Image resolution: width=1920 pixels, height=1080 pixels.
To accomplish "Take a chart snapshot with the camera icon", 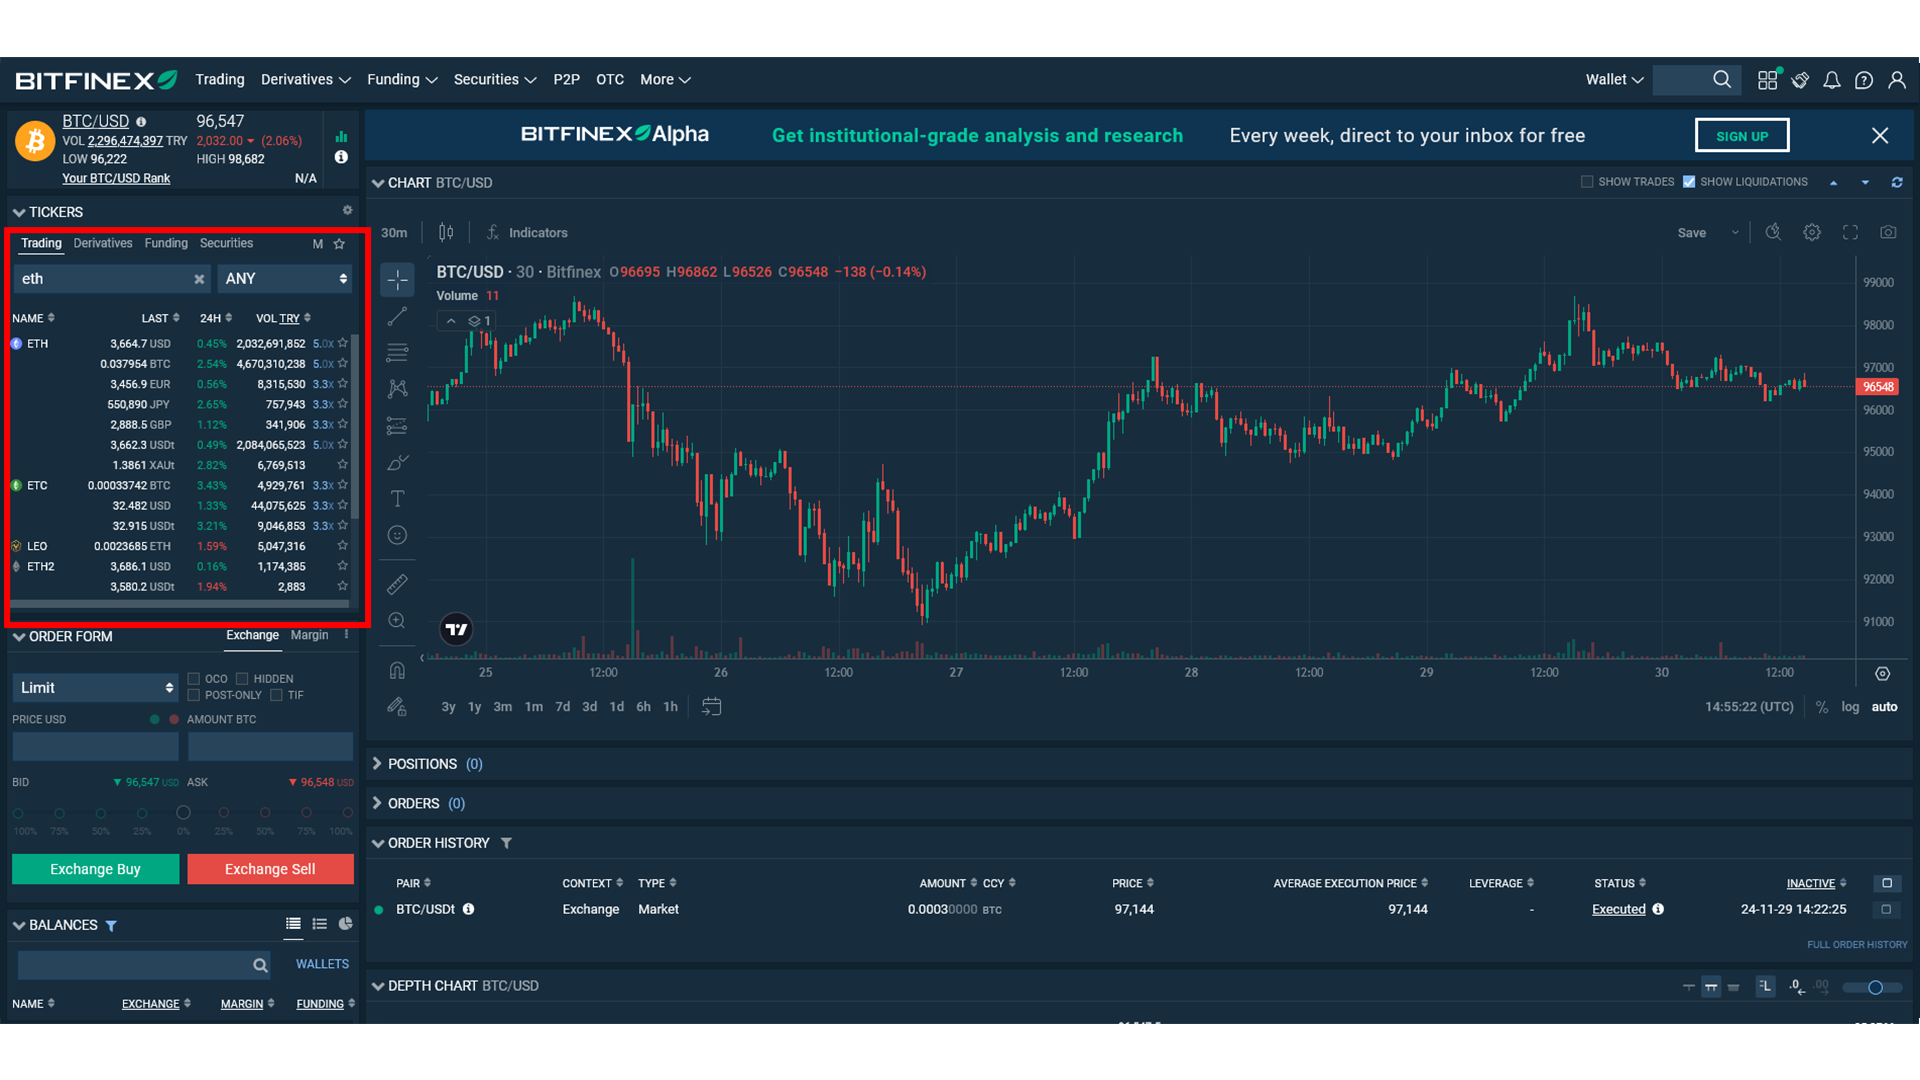I will click(1888, 232).
